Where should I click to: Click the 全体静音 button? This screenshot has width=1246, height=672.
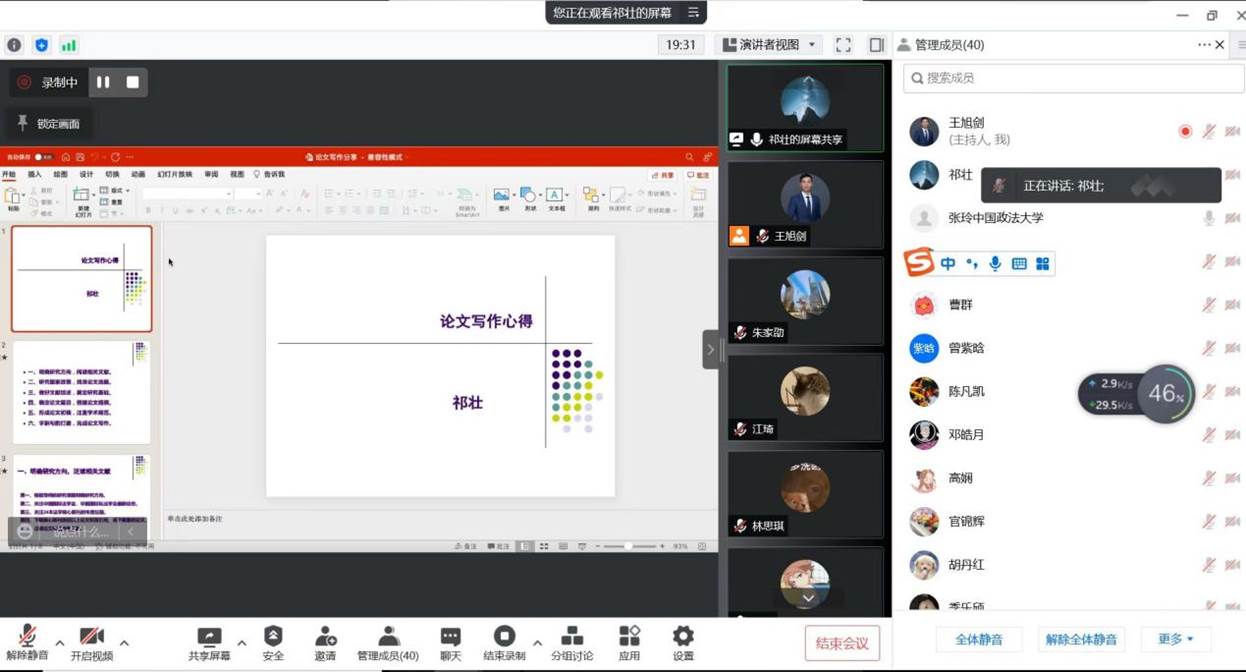coord(978,639)
